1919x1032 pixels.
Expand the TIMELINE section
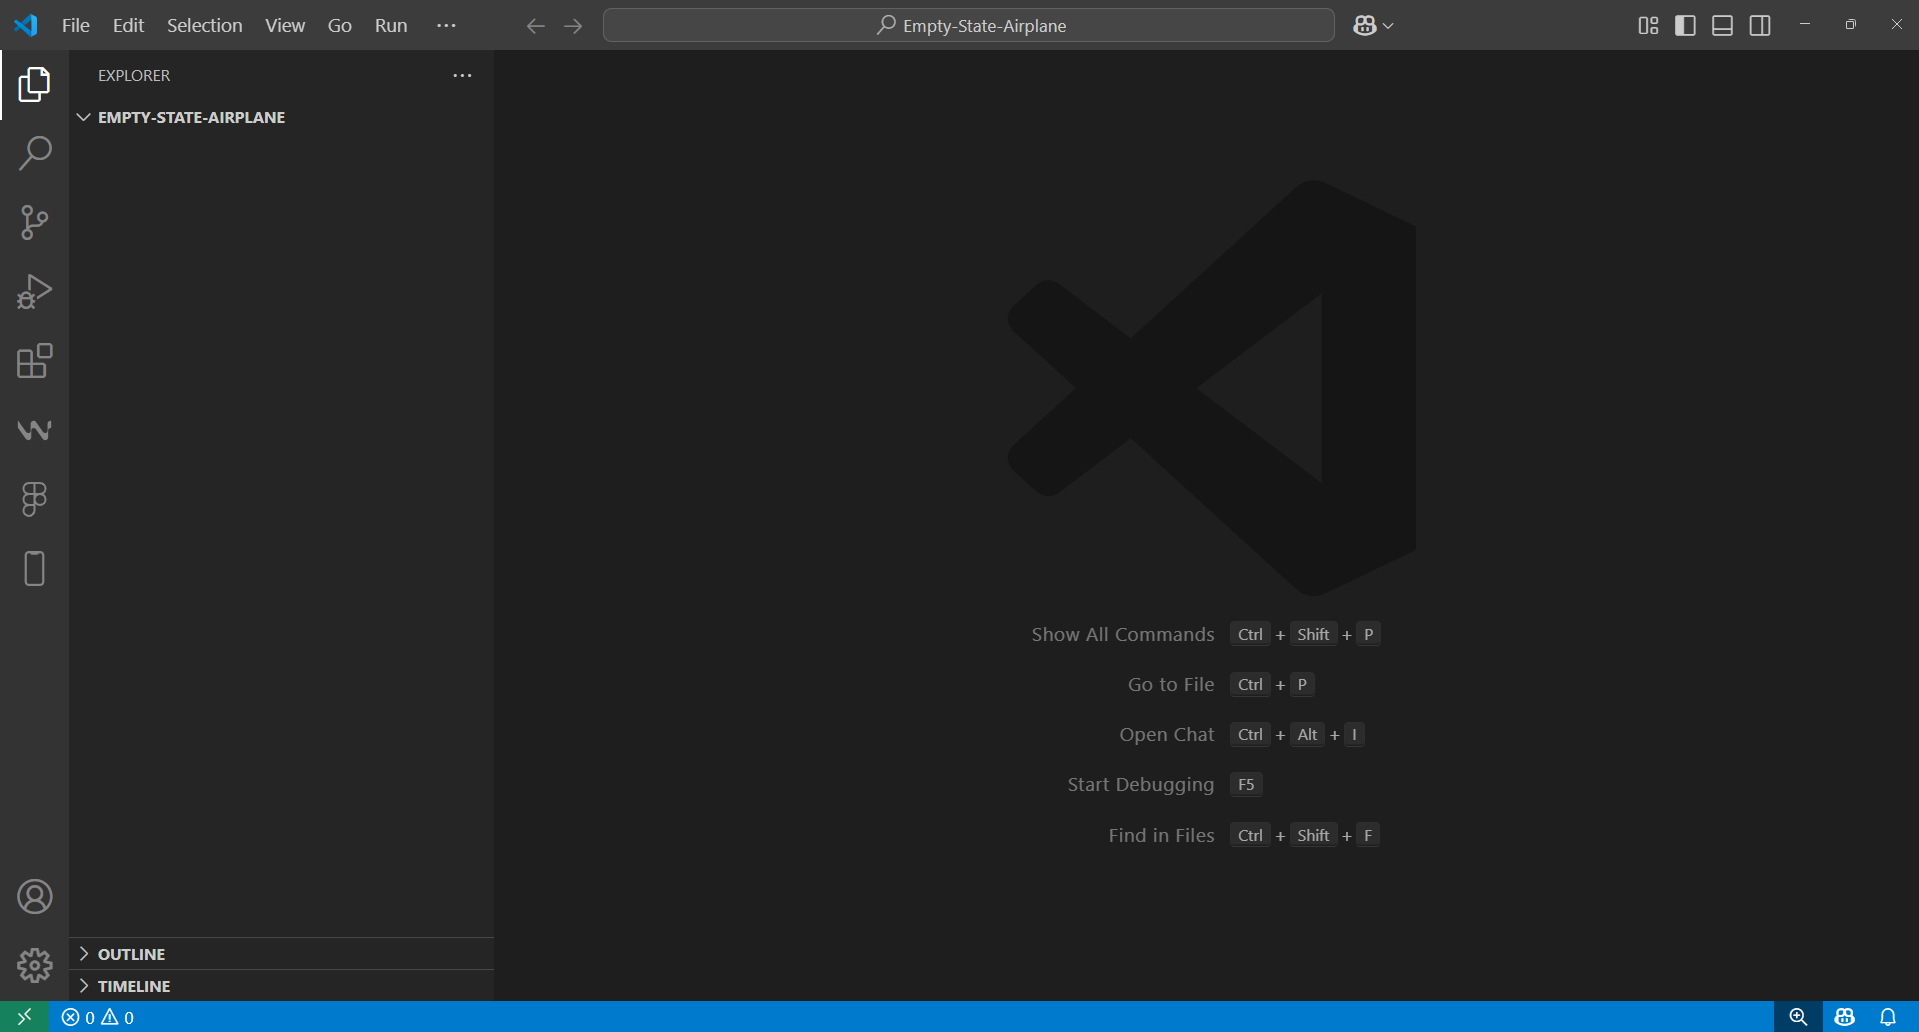click(x=281, y=986)
